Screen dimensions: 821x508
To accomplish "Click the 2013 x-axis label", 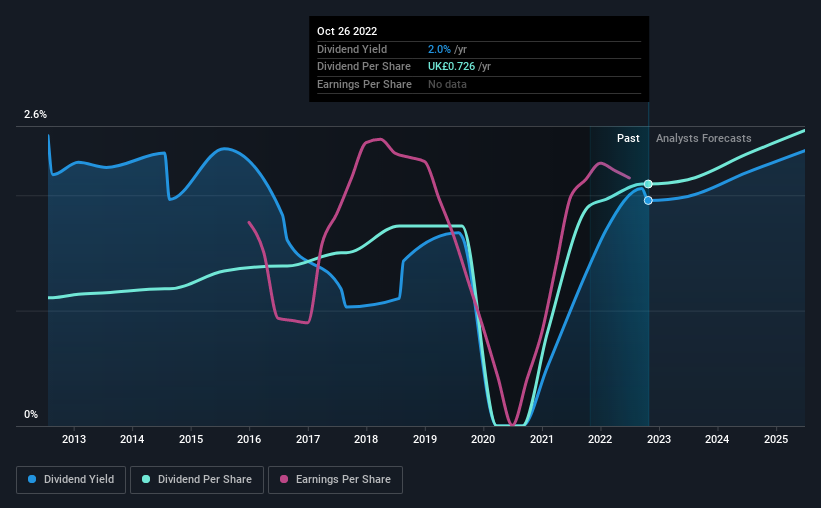I will click(74, 439).
